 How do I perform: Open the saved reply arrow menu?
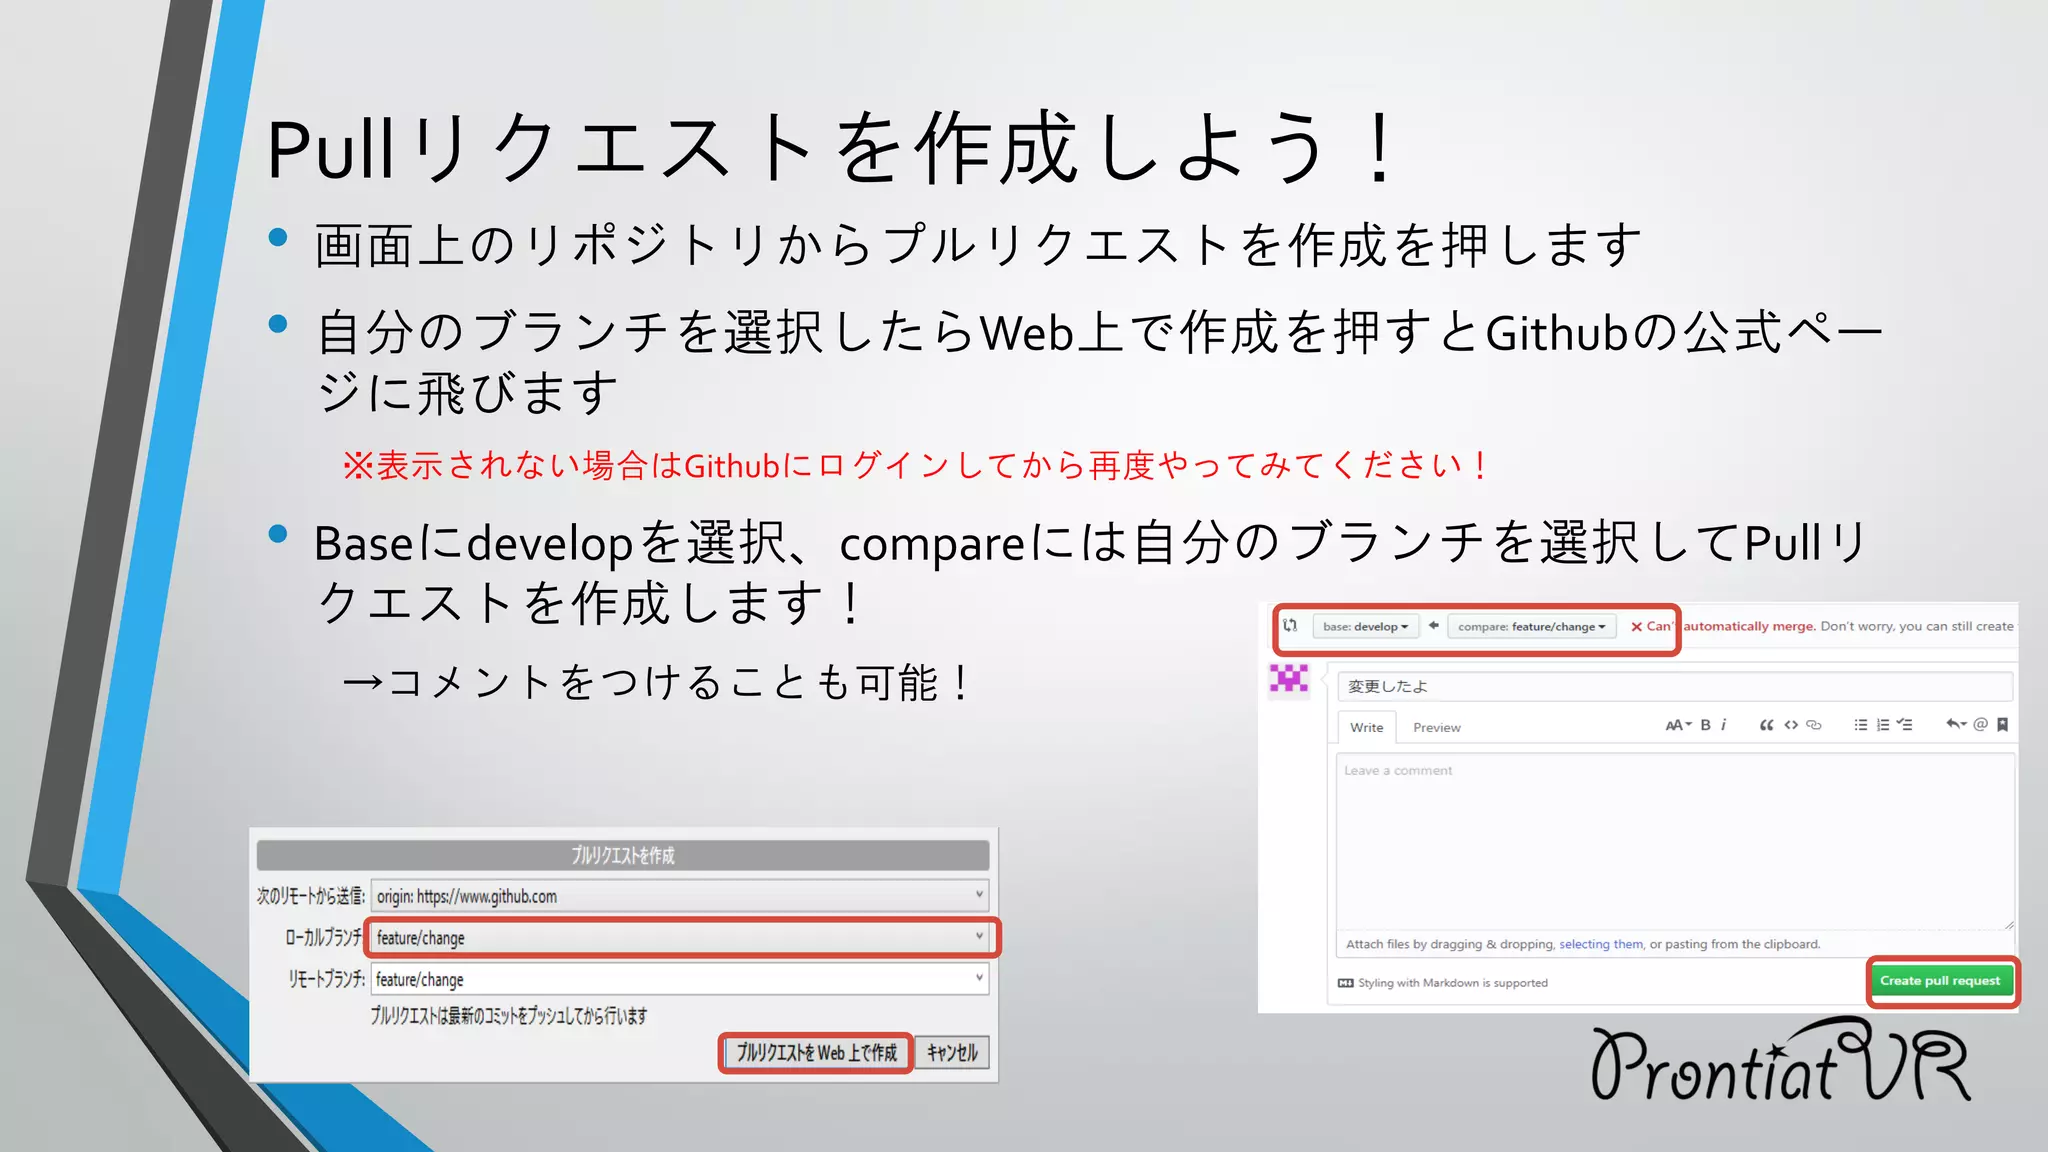[x=1956, y=724]
